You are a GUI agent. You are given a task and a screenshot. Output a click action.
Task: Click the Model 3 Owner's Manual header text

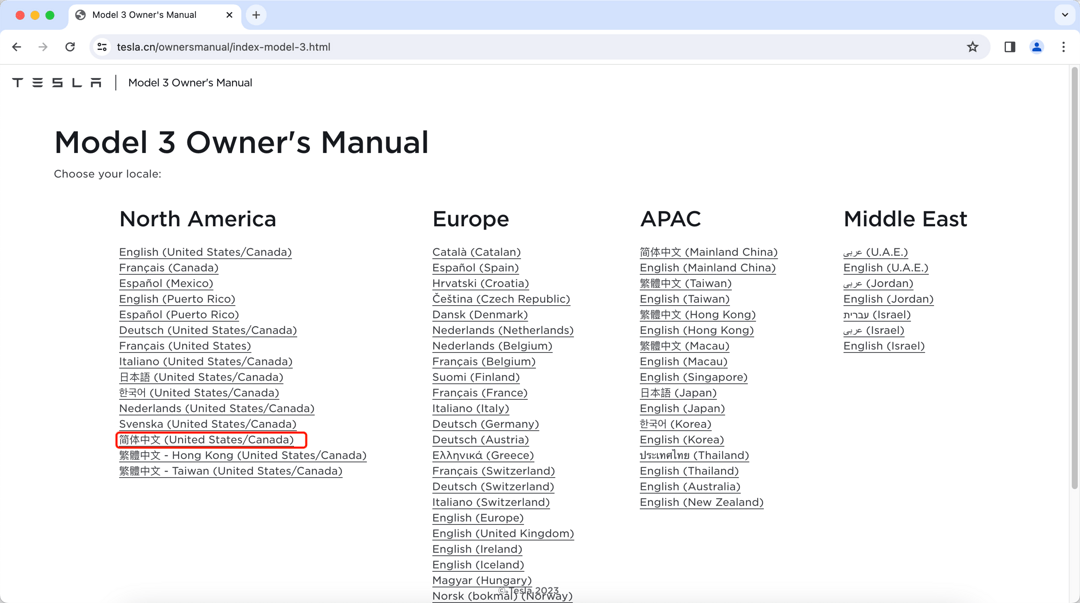190,83
